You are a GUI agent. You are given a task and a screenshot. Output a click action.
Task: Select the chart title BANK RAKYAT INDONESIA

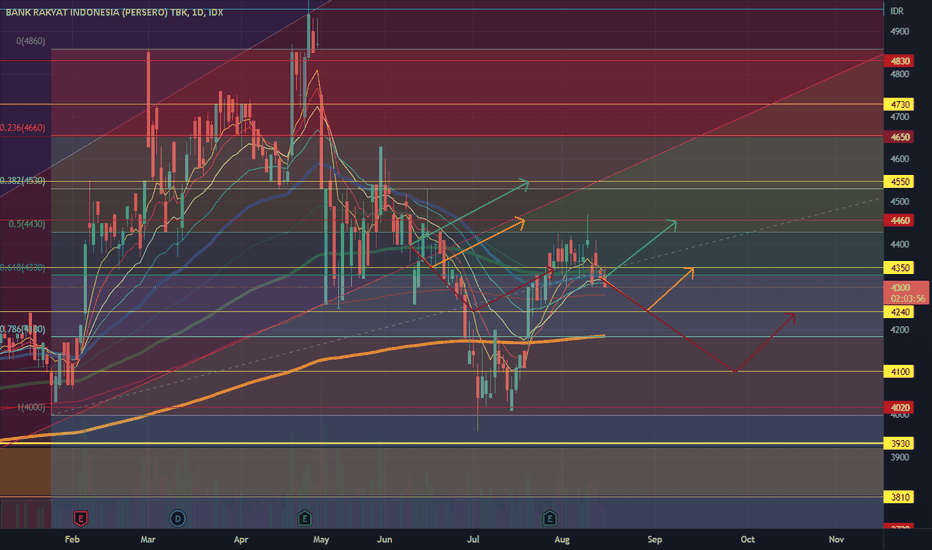[114, 12]
